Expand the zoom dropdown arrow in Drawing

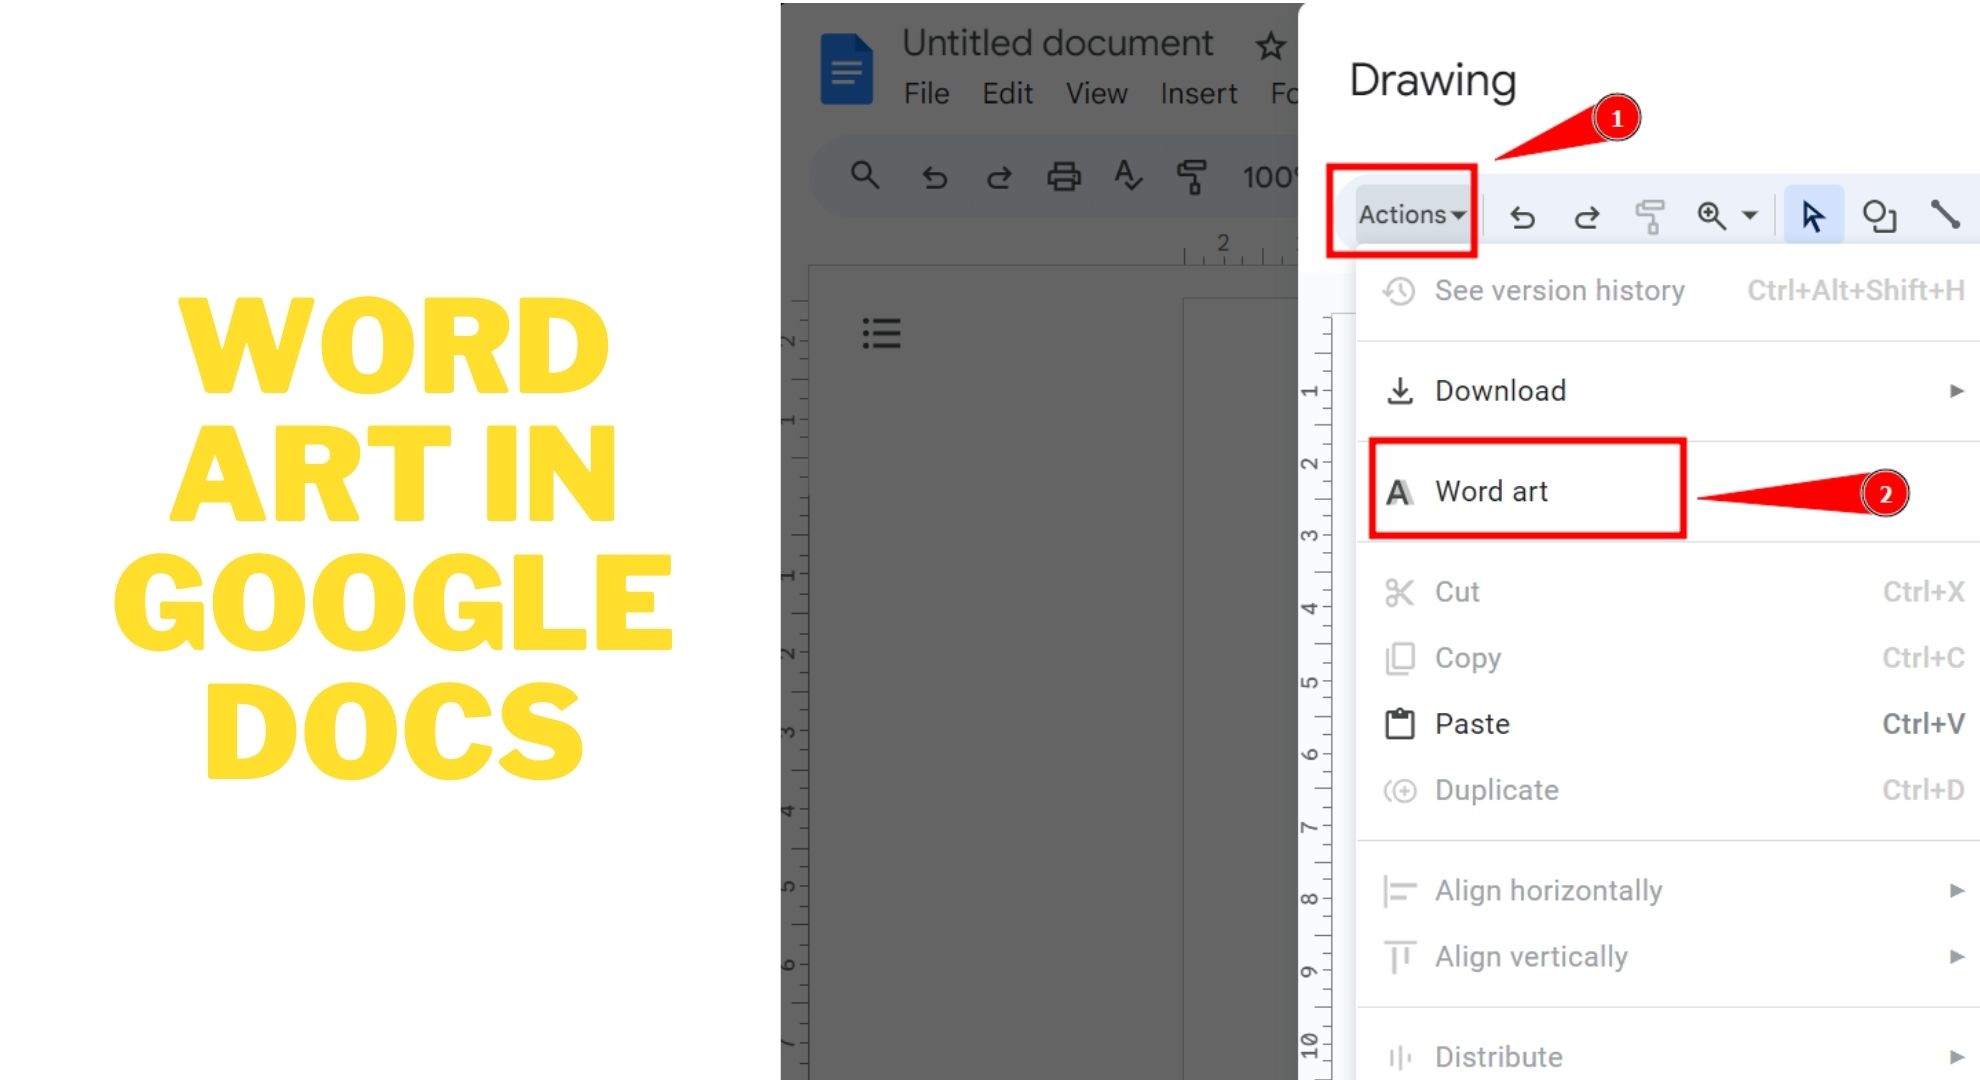coord(1750,215)
